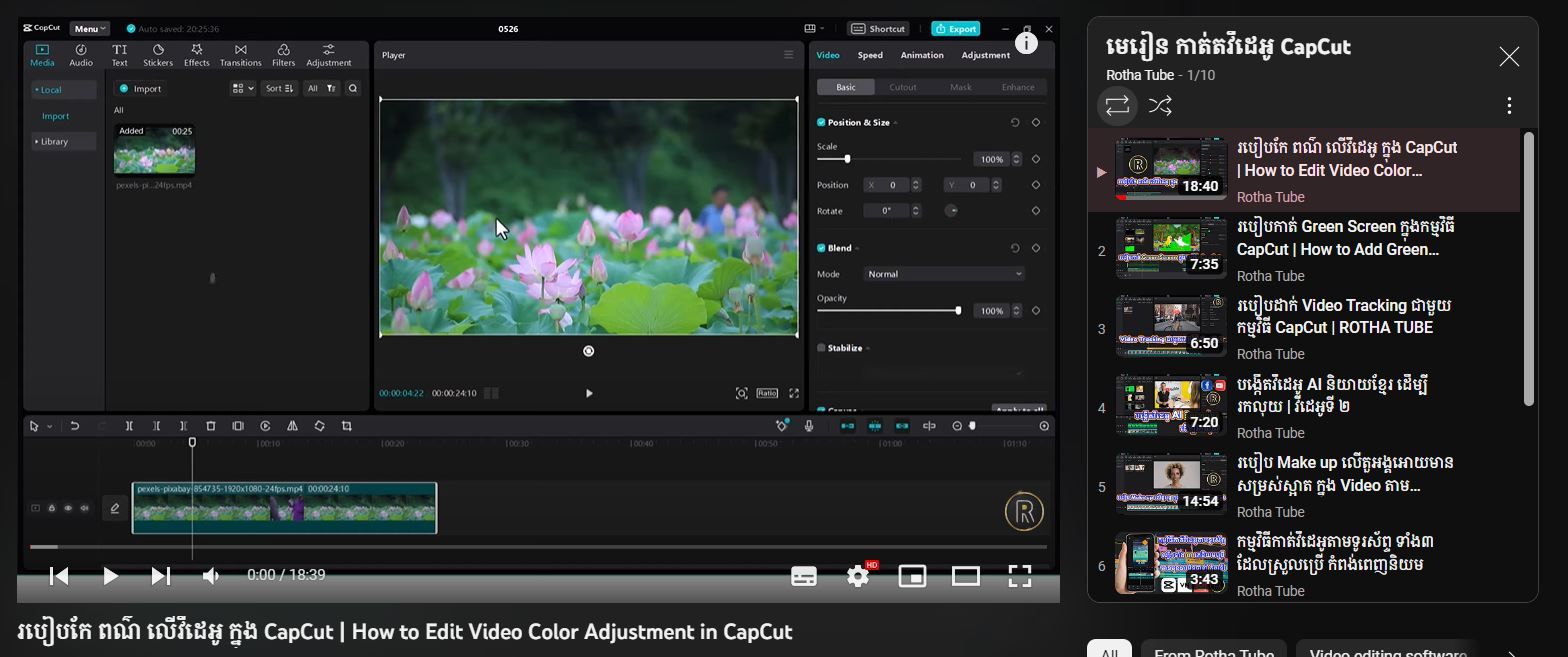Click the search icon in the media panel

tap(353, 89)
